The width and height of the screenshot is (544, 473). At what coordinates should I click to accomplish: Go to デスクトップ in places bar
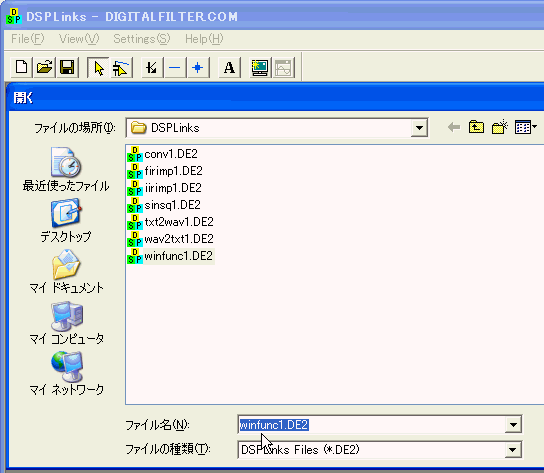(x=66, y=220)
